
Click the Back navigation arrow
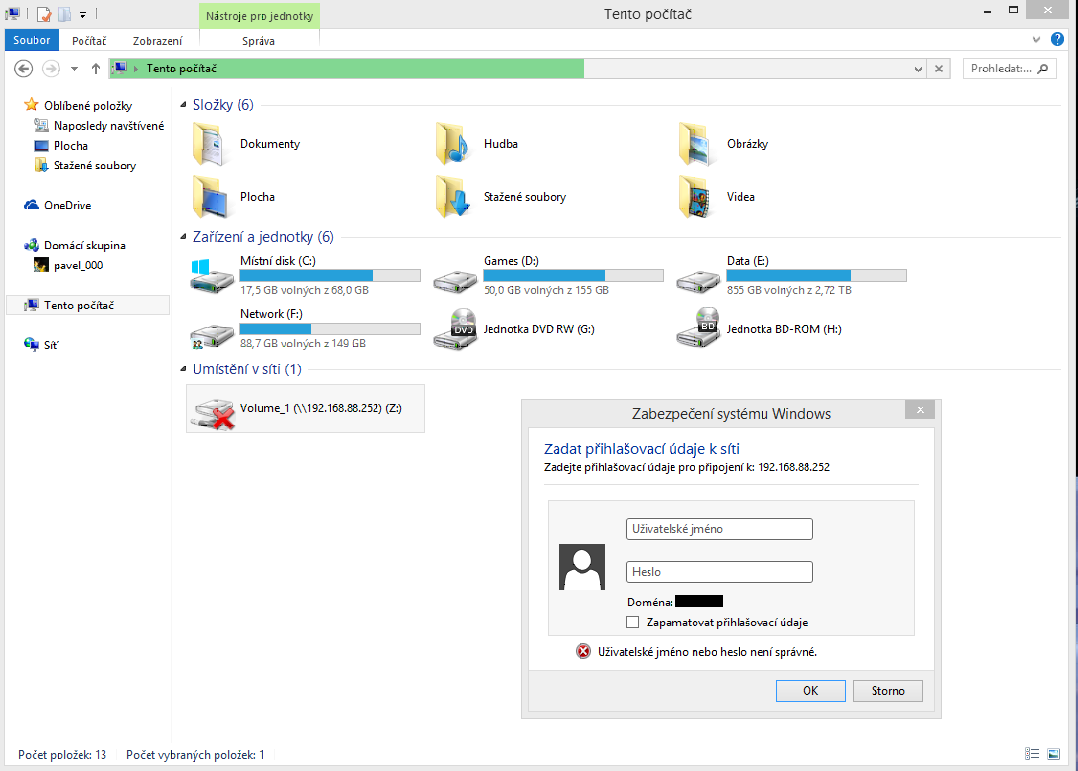coord(23,68)
